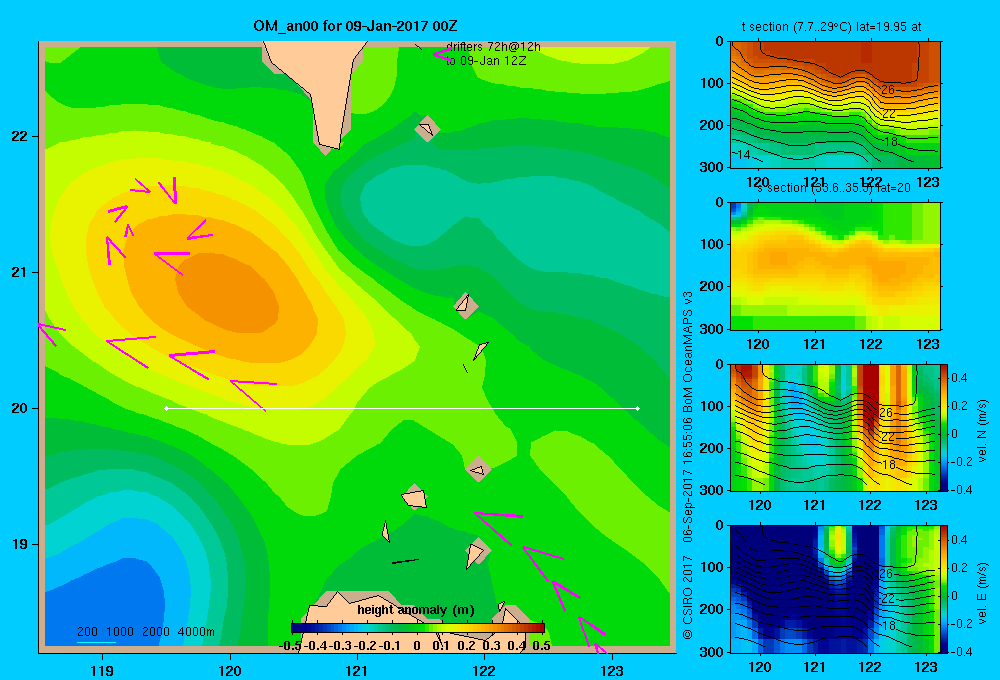The image size is (1000, 680).
Task: Click latitude label 22 on main map
Action: tap(20, 137)
